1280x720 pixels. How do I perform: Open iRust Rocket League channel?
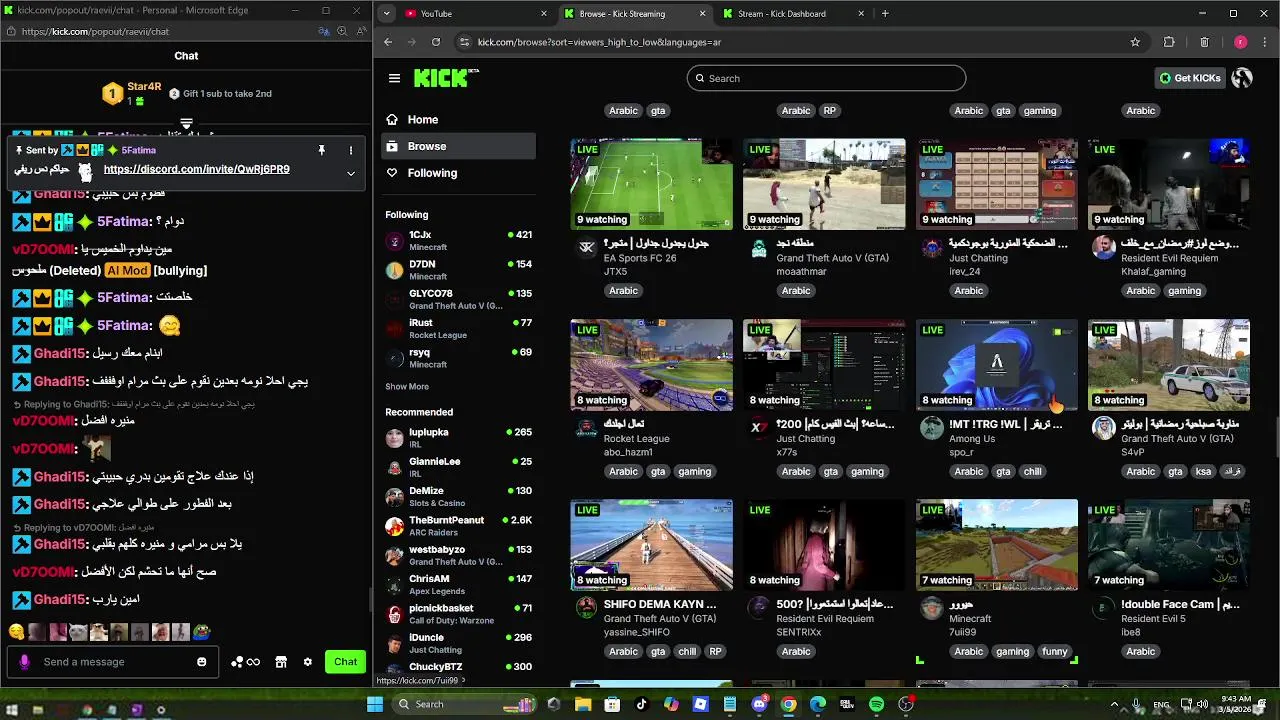pos(459,329)
